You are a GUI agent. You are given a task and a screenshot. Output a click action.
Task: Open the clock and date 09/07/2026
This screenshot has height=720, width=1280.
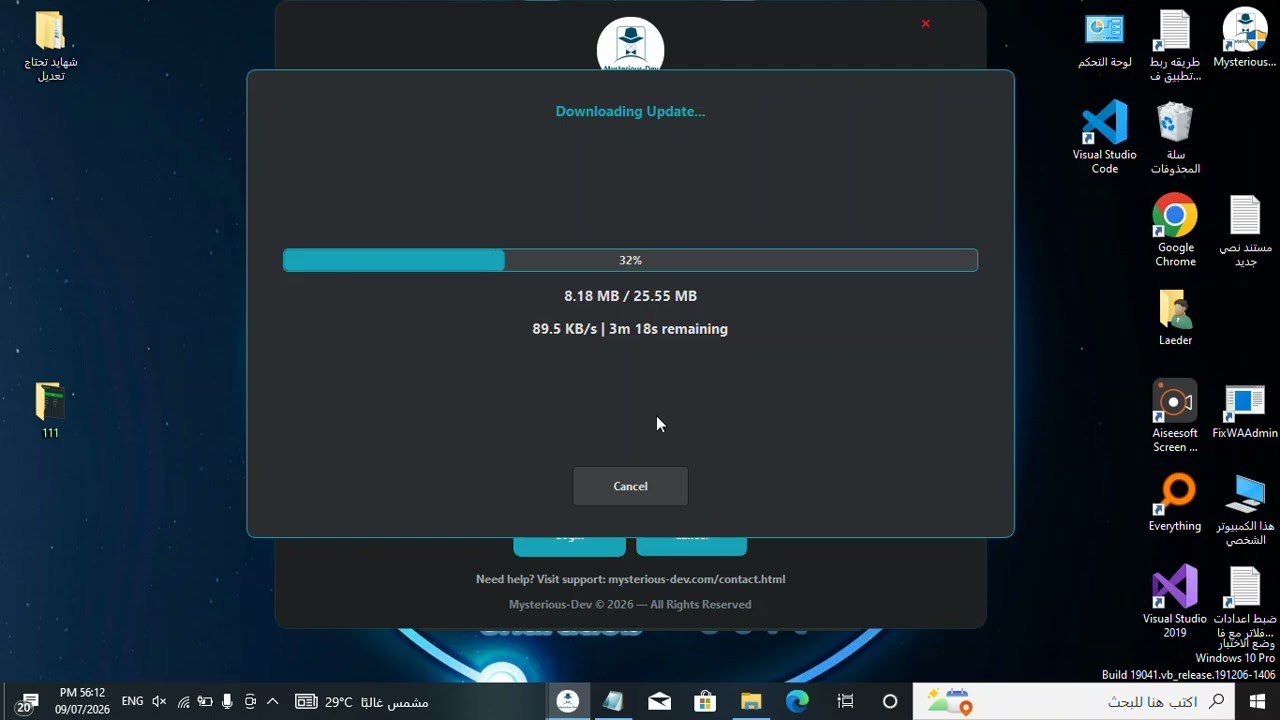pos(82,701)
